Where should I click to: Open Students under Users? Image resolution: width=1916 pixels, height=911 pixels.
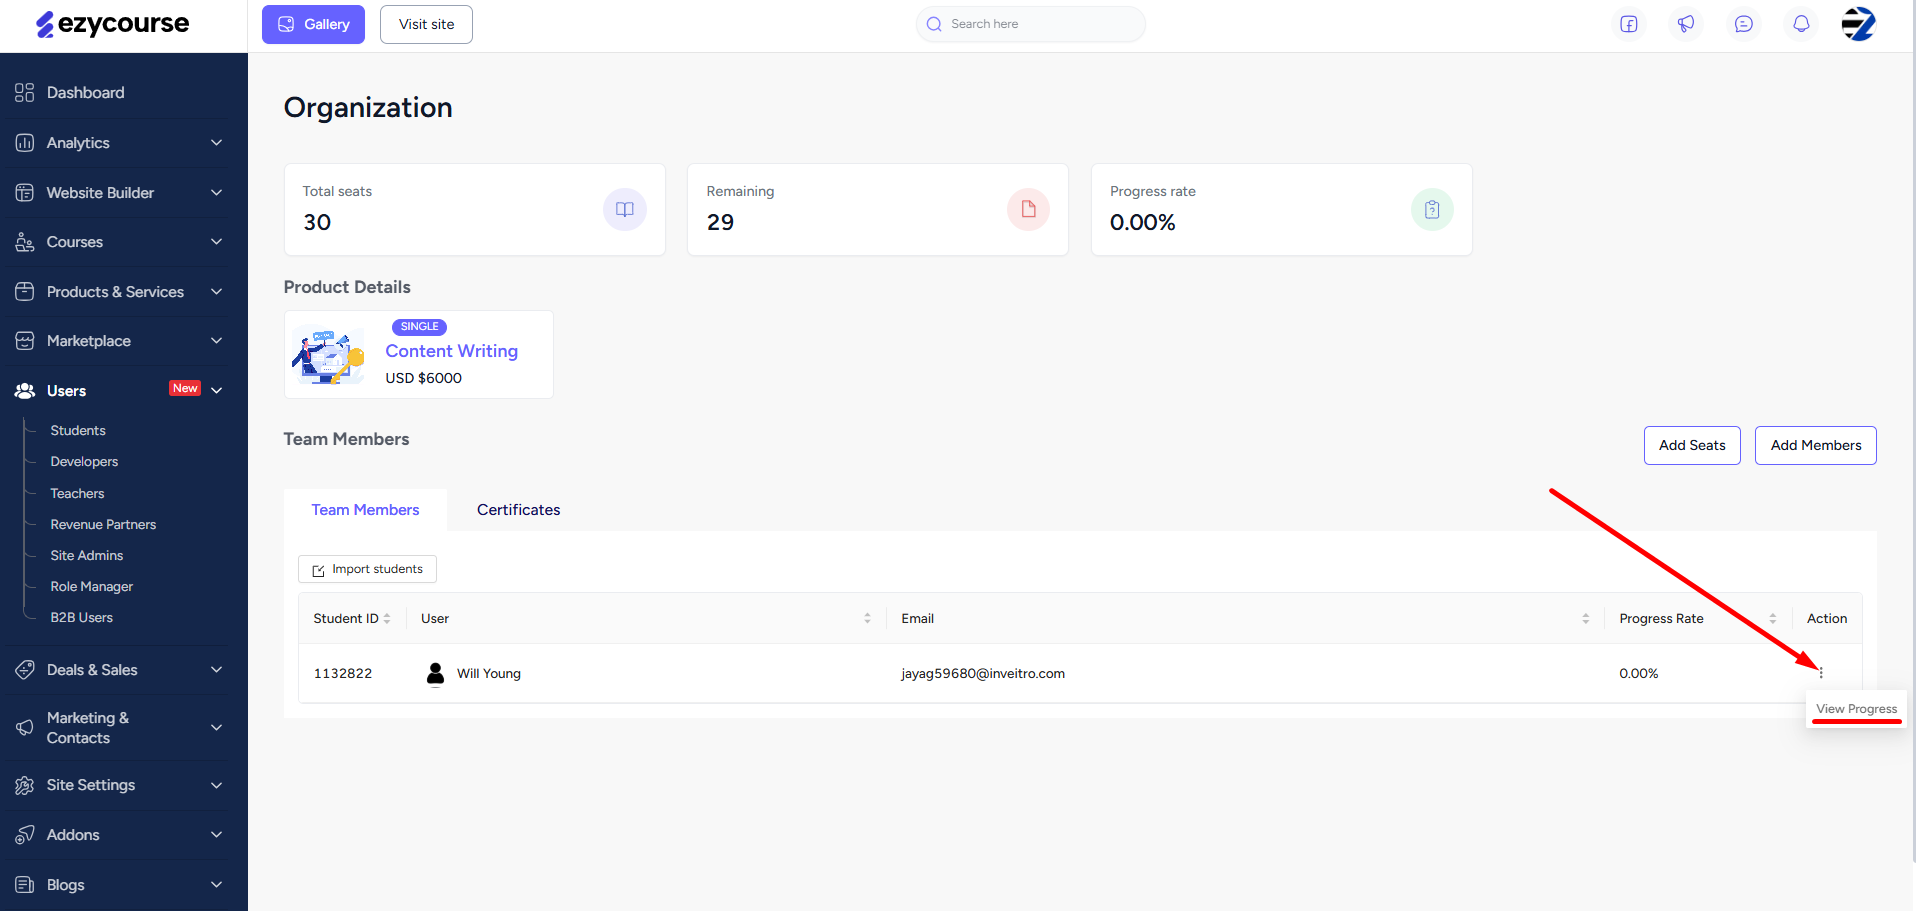[x=78, y=430]
